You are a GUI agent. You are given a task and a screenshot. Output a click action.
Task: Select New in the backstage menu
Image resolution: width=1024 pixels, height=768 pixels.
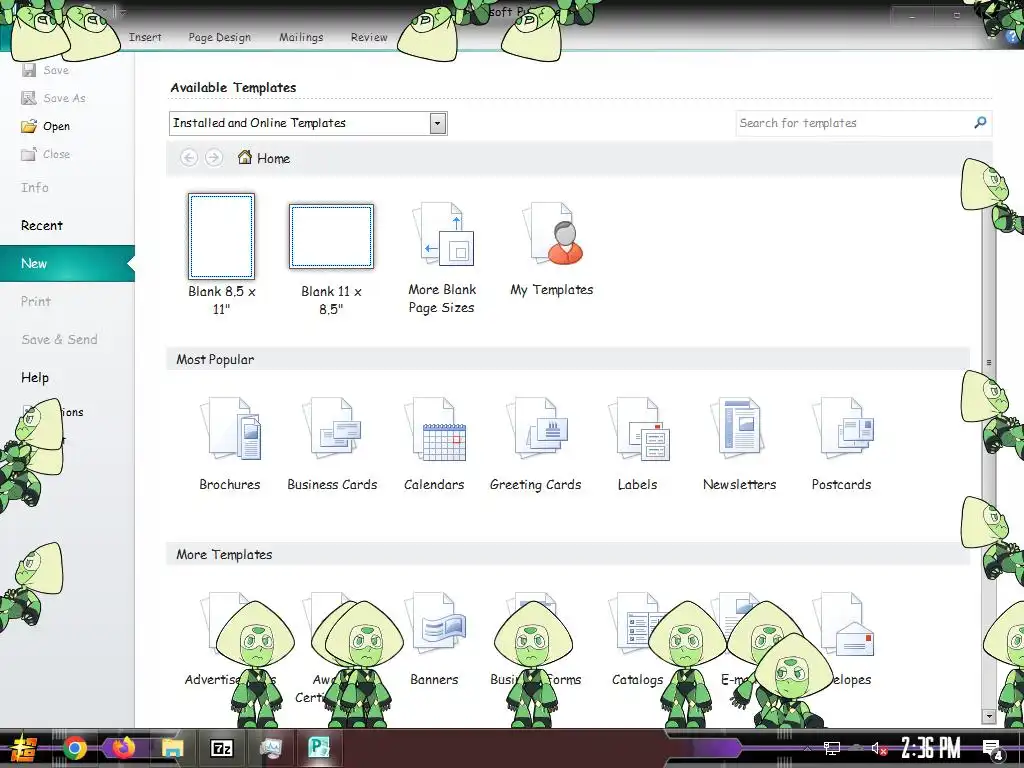67,263
